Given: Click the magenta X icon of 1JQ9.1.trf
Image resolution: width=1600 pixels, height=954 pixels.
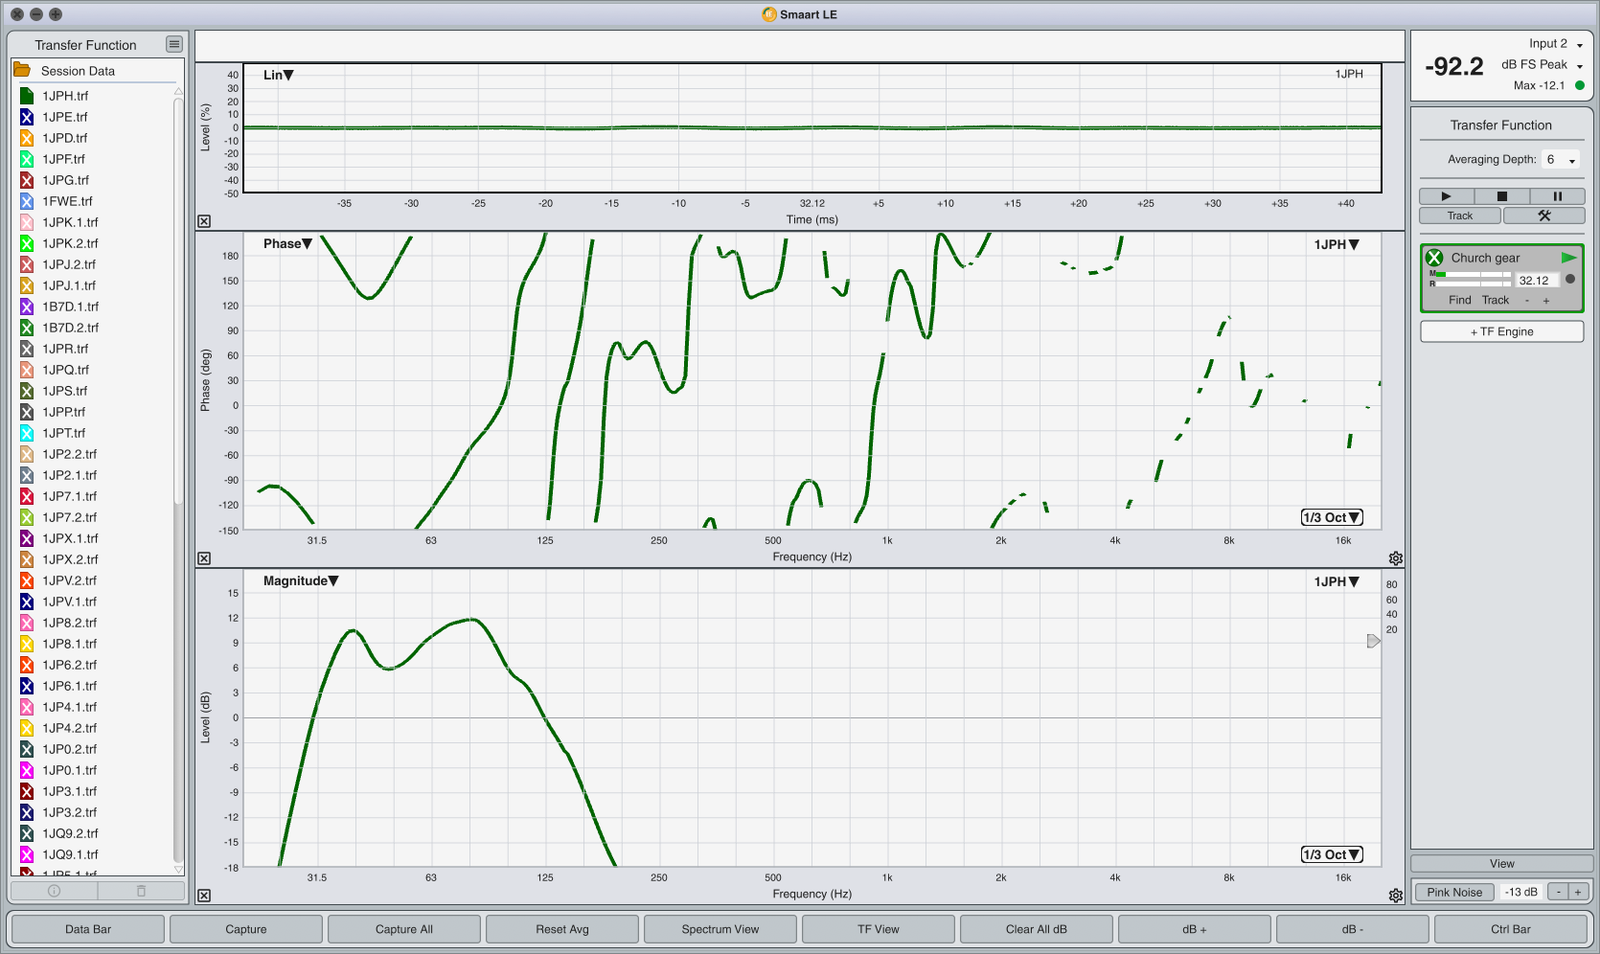Looking at the screenshot, I should pos(27,854).
